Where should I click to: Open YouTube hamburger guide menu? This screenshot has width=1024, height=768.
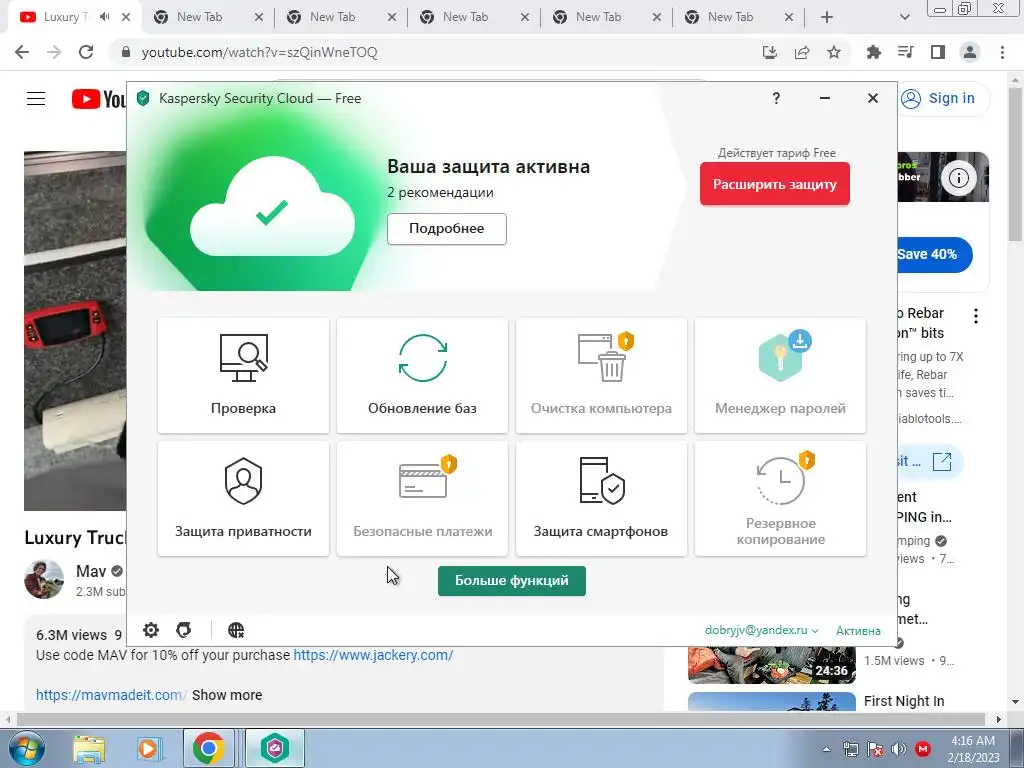(36, 99)
